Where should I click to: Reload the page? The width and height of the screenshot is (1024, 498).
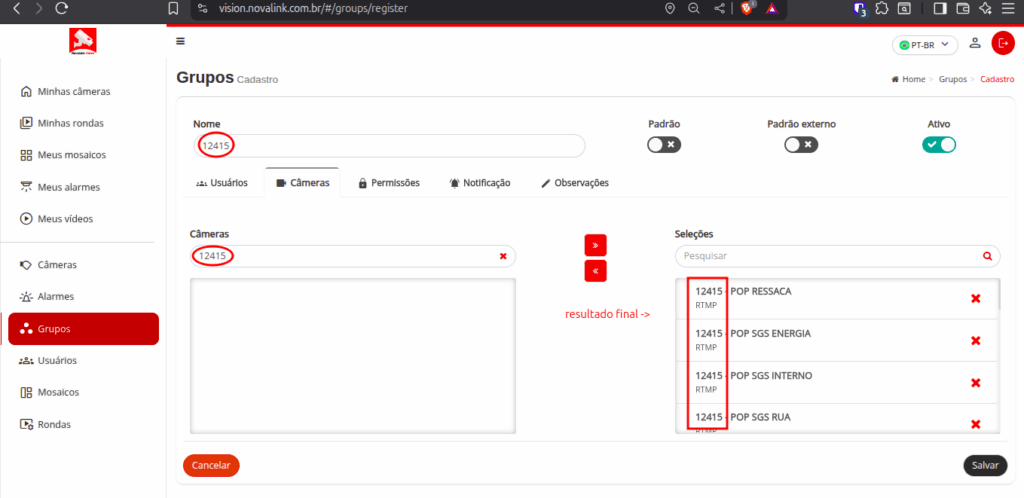(x=61, y=8)
